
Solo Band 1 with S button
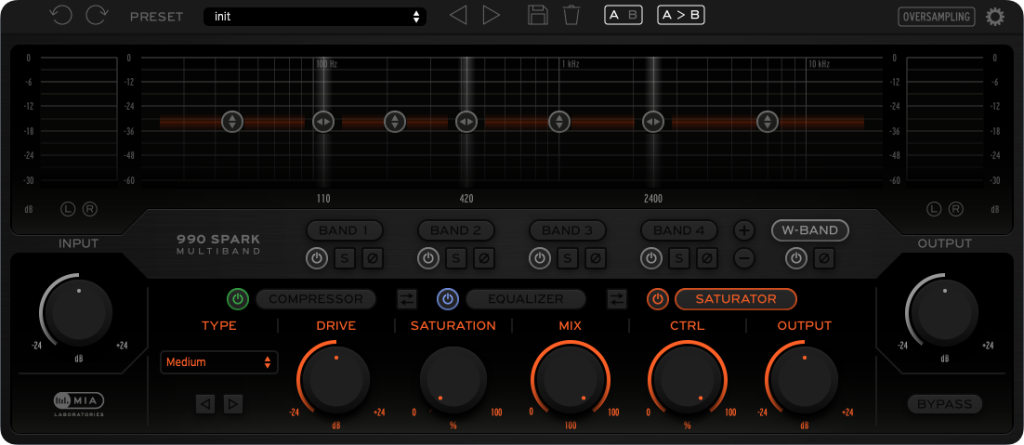345,258
